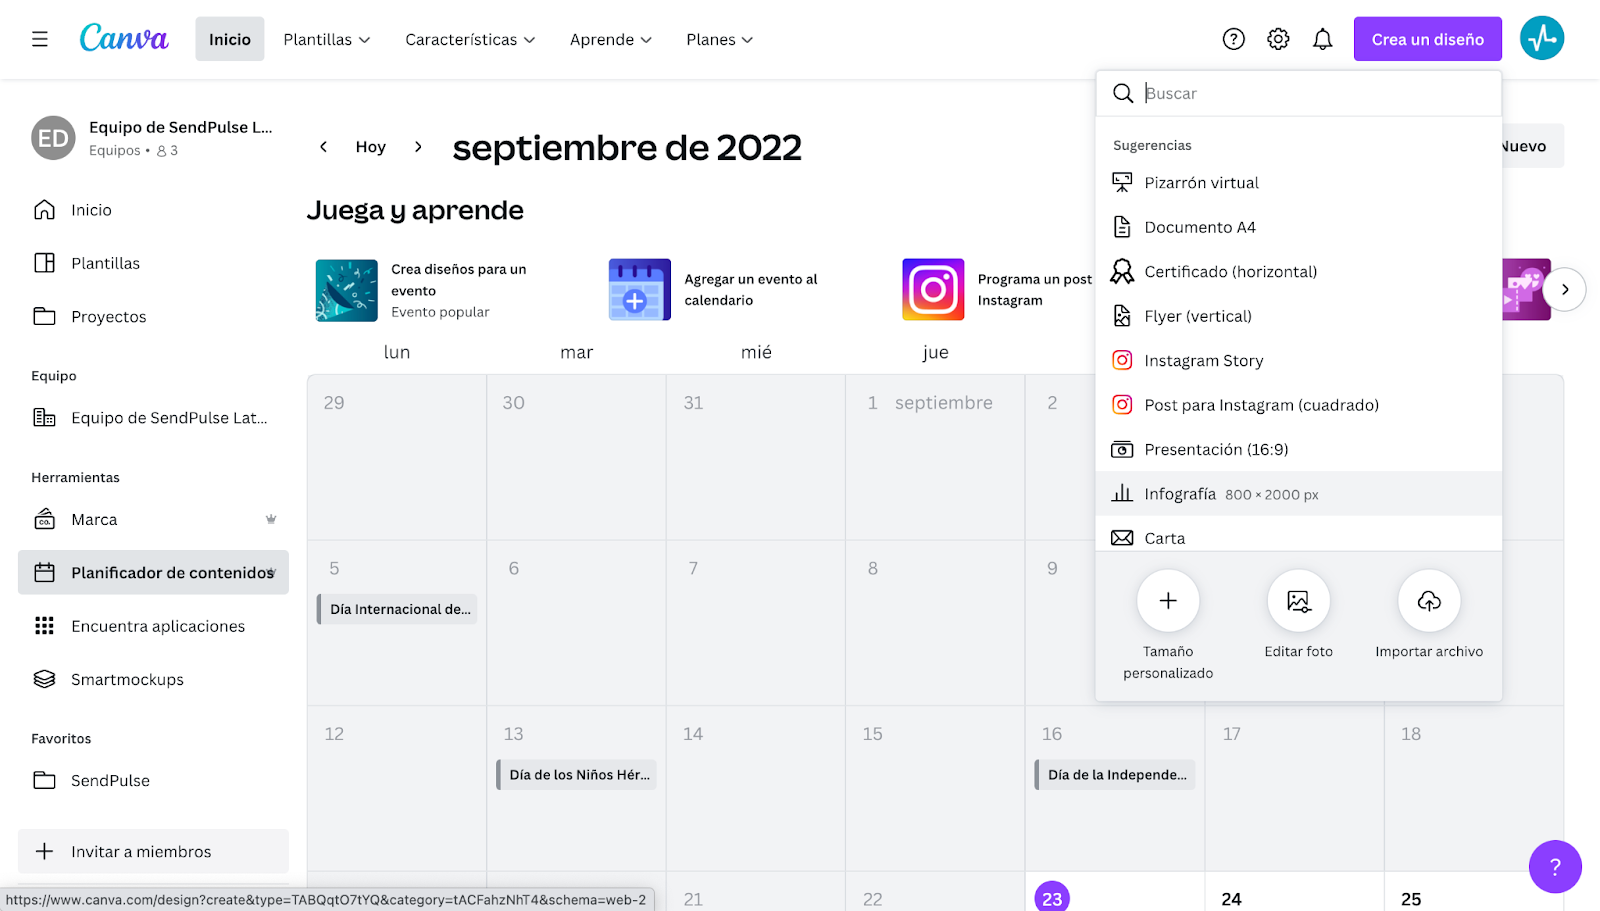Open Plantillas in the sidebar
1600x911 pixels.
pyautogui.click(x=153, y=263)
